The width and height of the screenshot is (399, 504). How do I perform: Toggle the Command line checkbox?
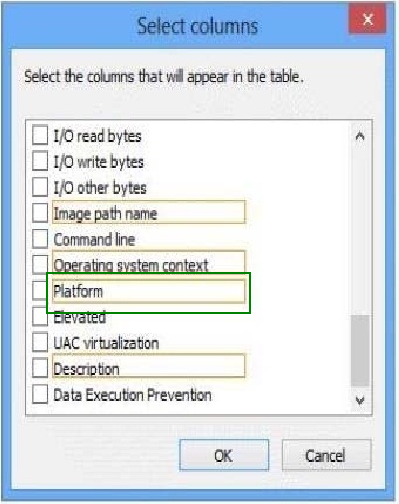pyautogui.click(x=40, y=239)
